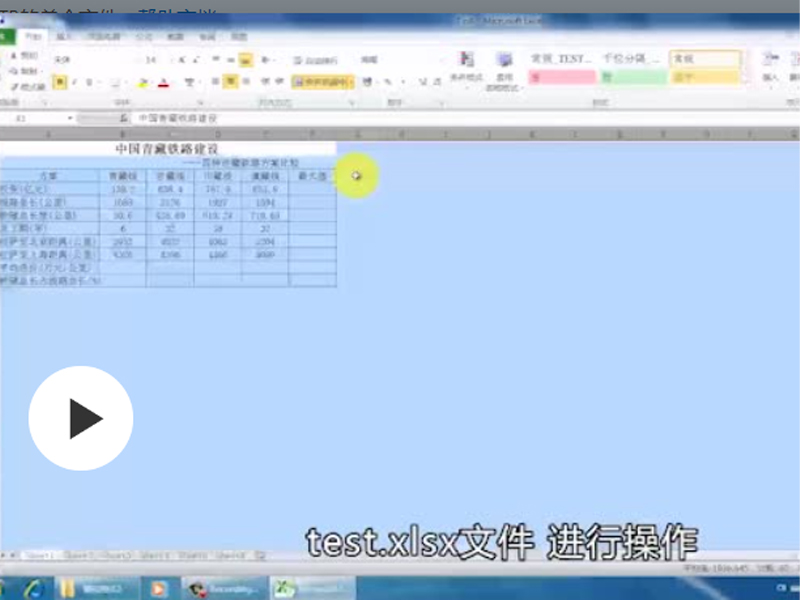This screenshot has width=800, height=600.
Task: Expand the Name Box dropdown arrow
Action: point(70,118)
